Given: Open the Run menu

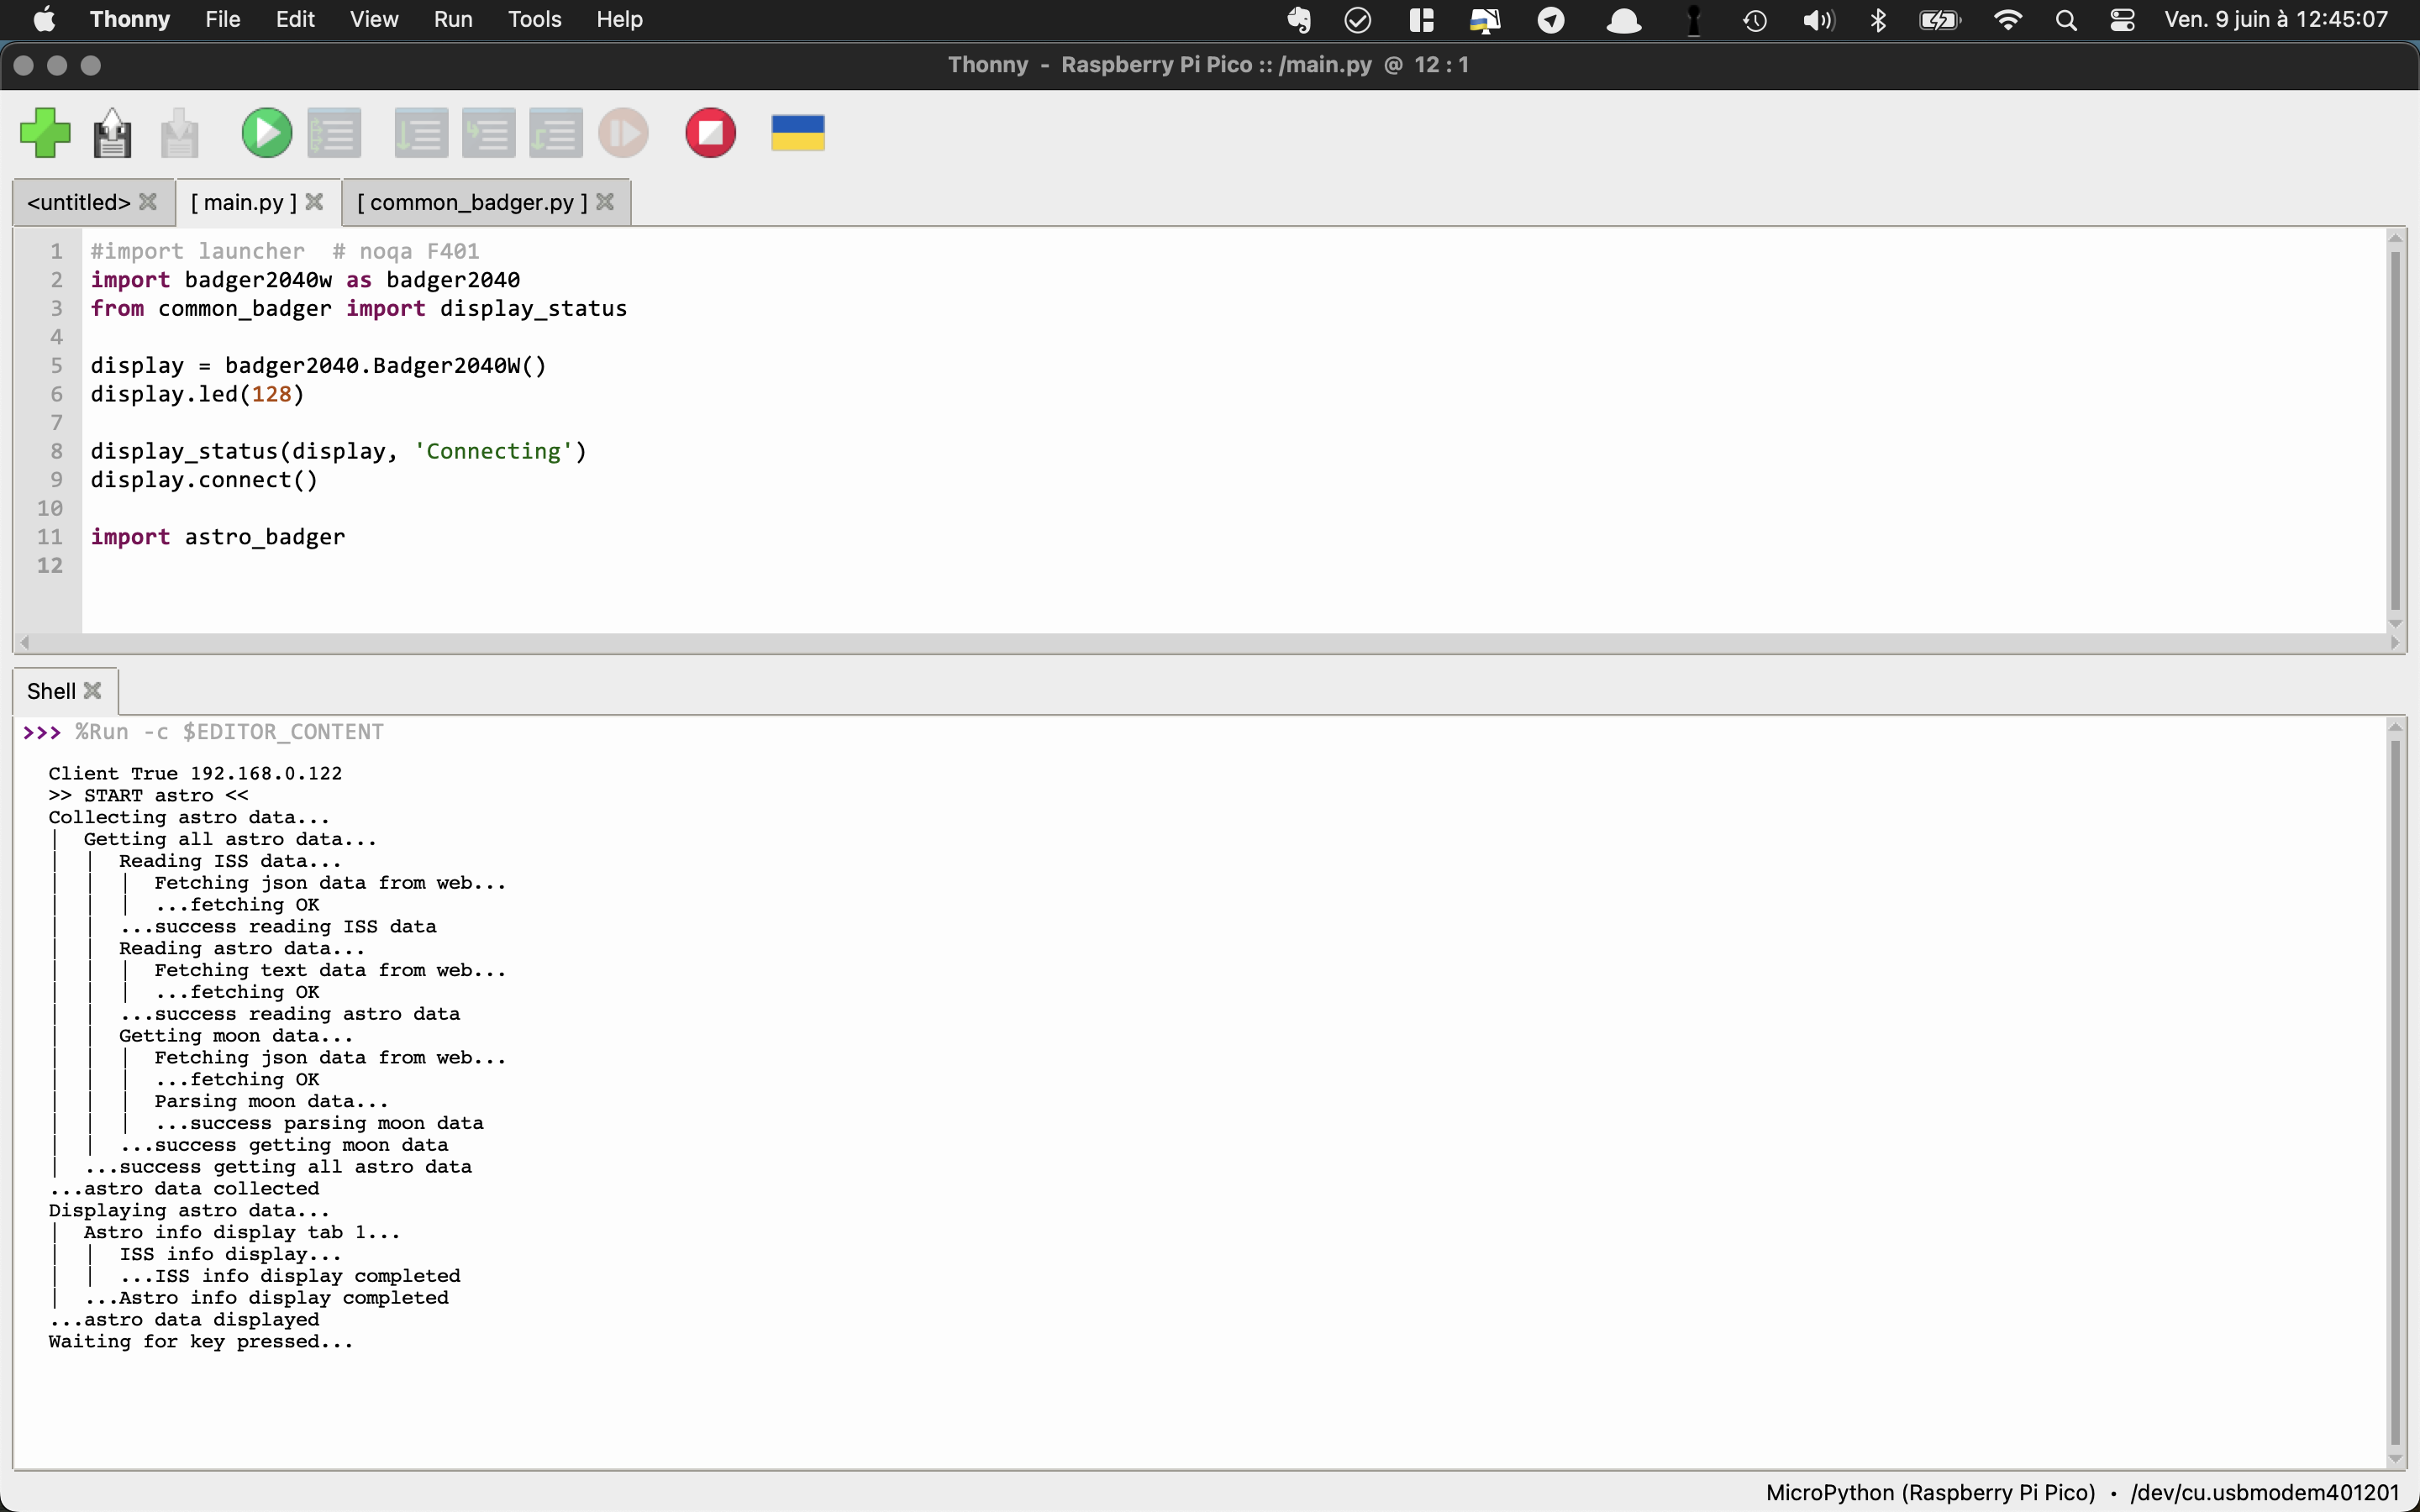Looking at the screenshot, I should [x=453, y=19].
